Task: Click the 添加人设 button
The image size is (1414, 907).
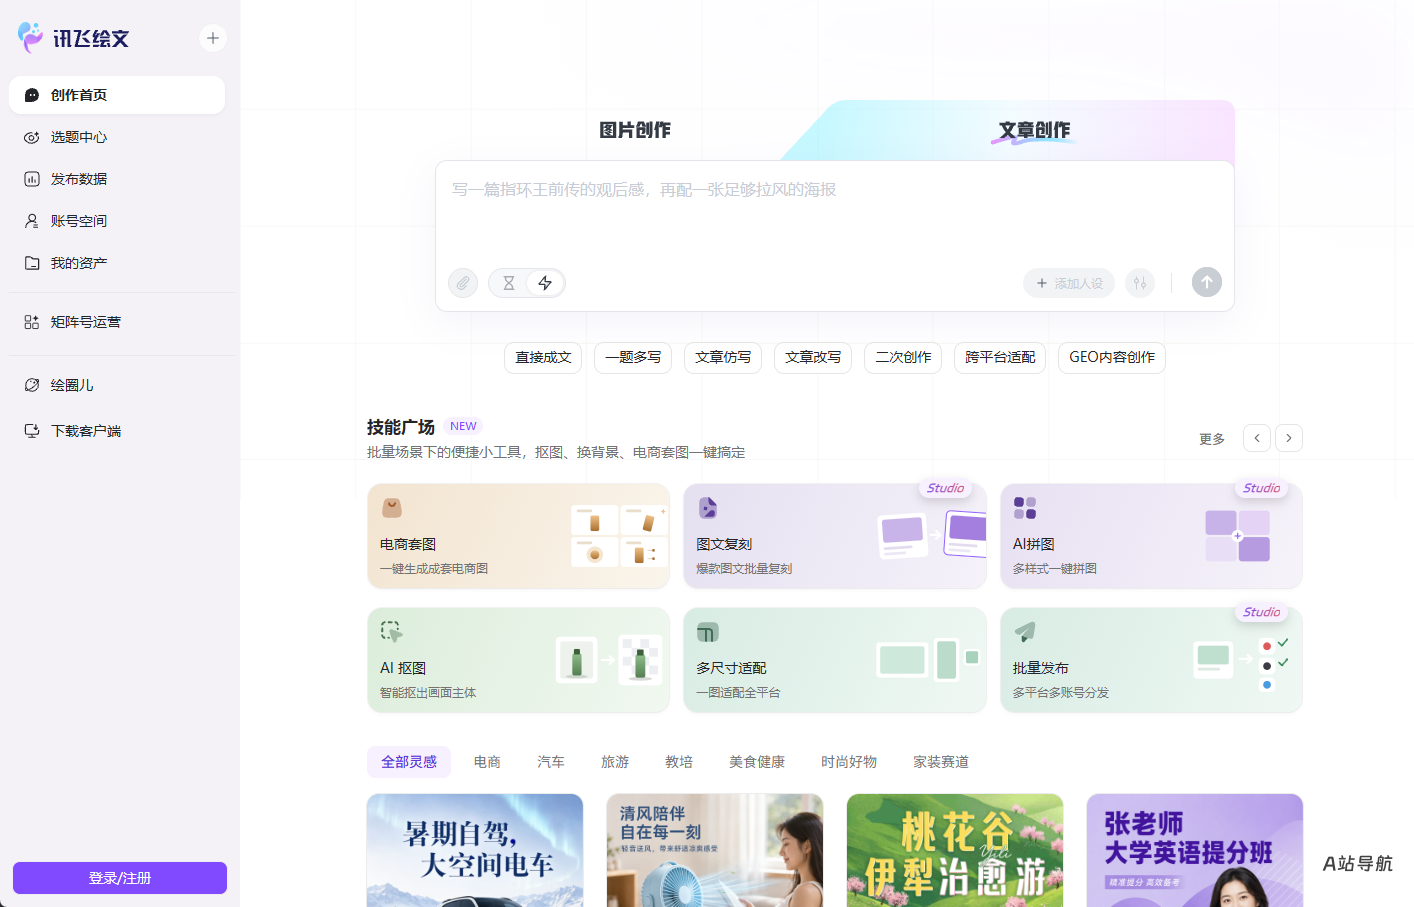Action: point(1069,283)
